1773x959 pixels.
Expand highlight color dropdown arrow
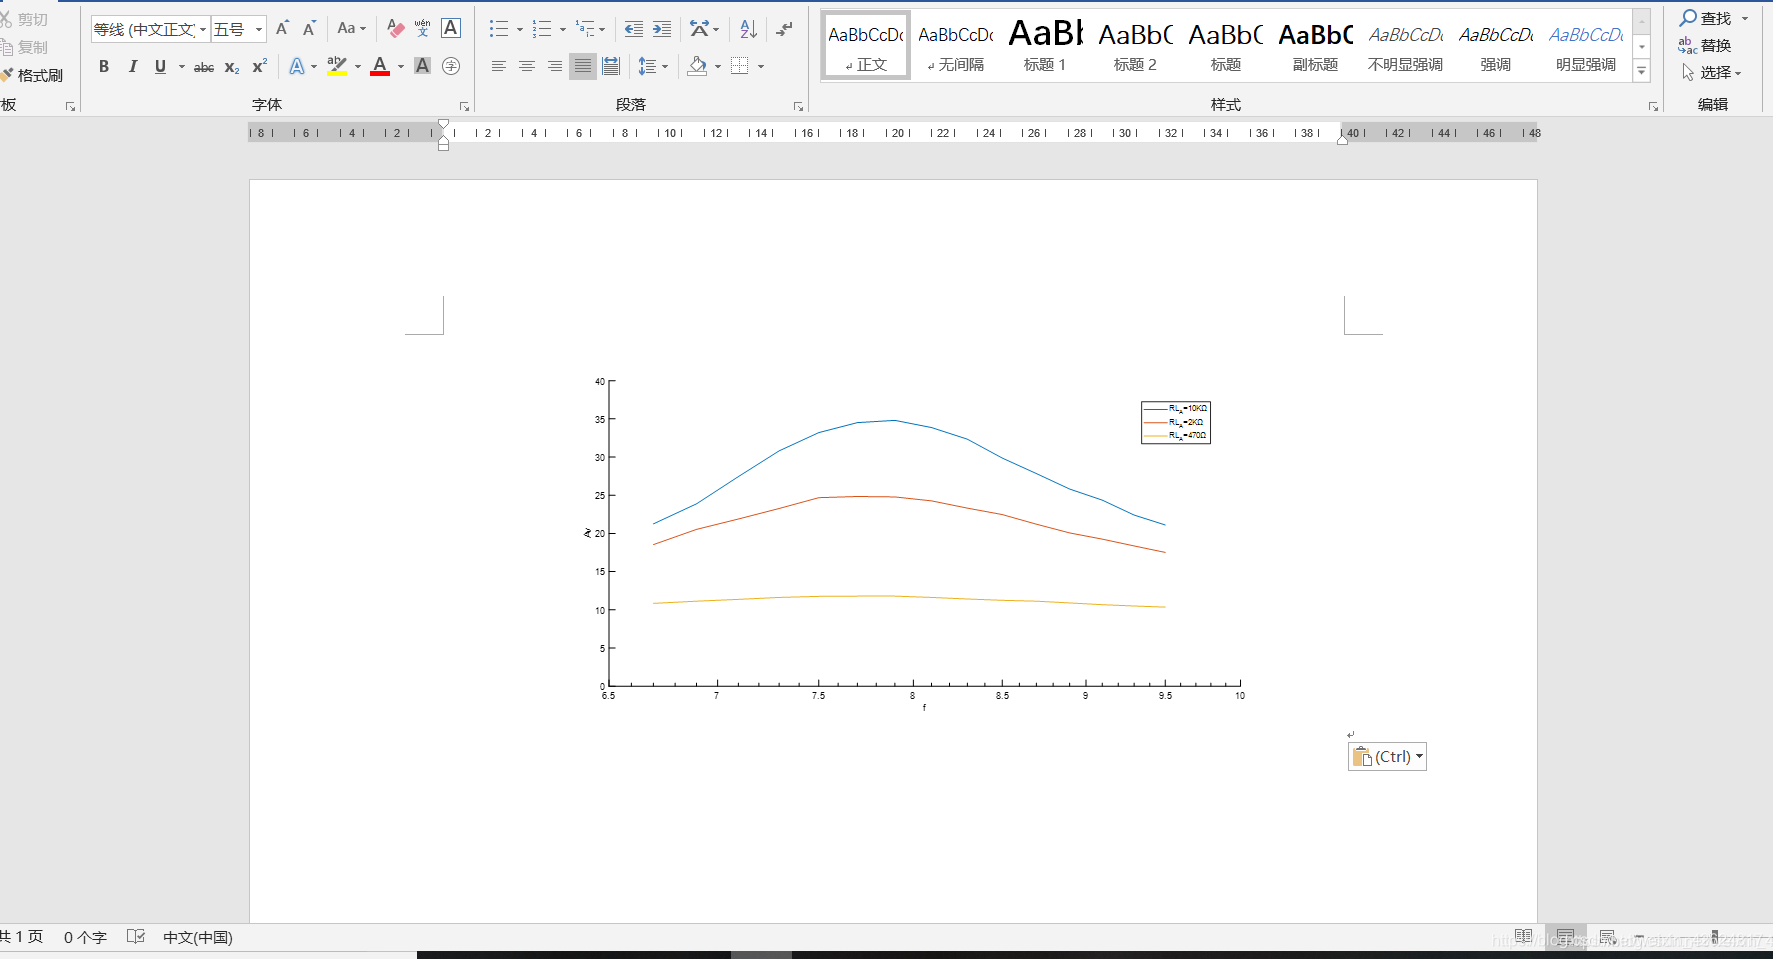tap(358, 67)
